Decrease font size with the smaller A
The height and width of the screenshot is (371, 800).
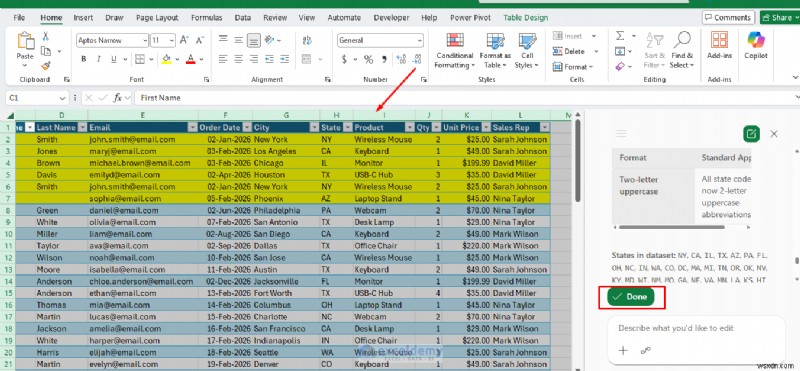click(200, 40)
